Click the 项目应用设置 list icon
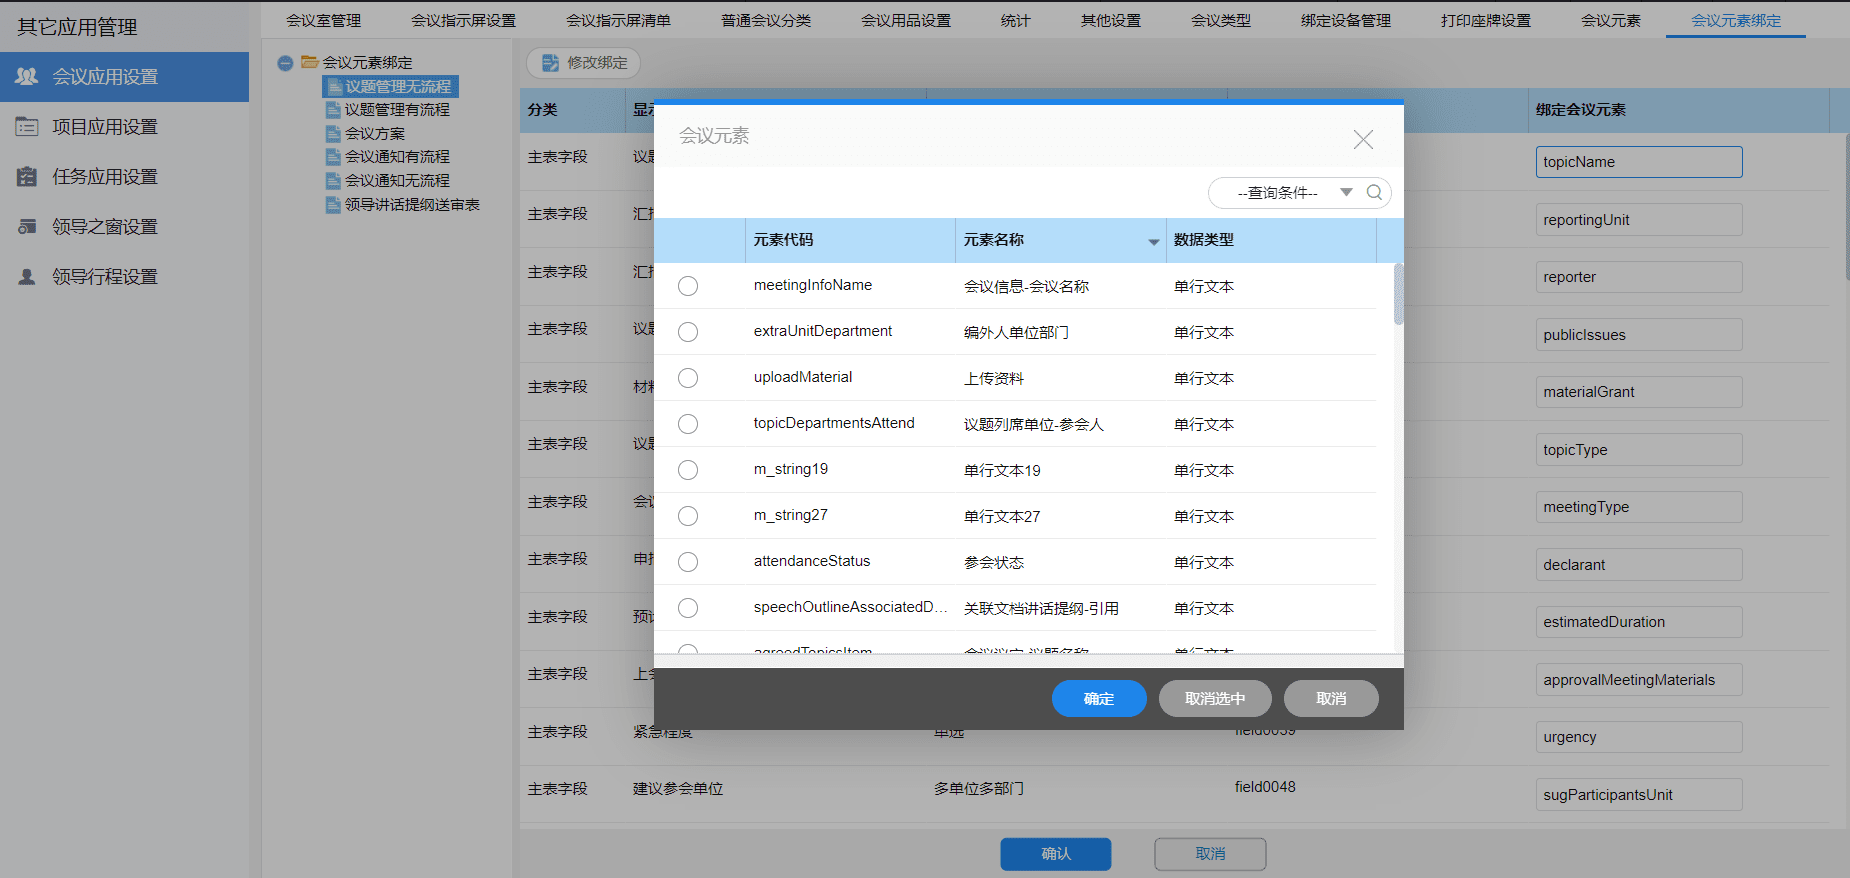 (x=27, y=127)
